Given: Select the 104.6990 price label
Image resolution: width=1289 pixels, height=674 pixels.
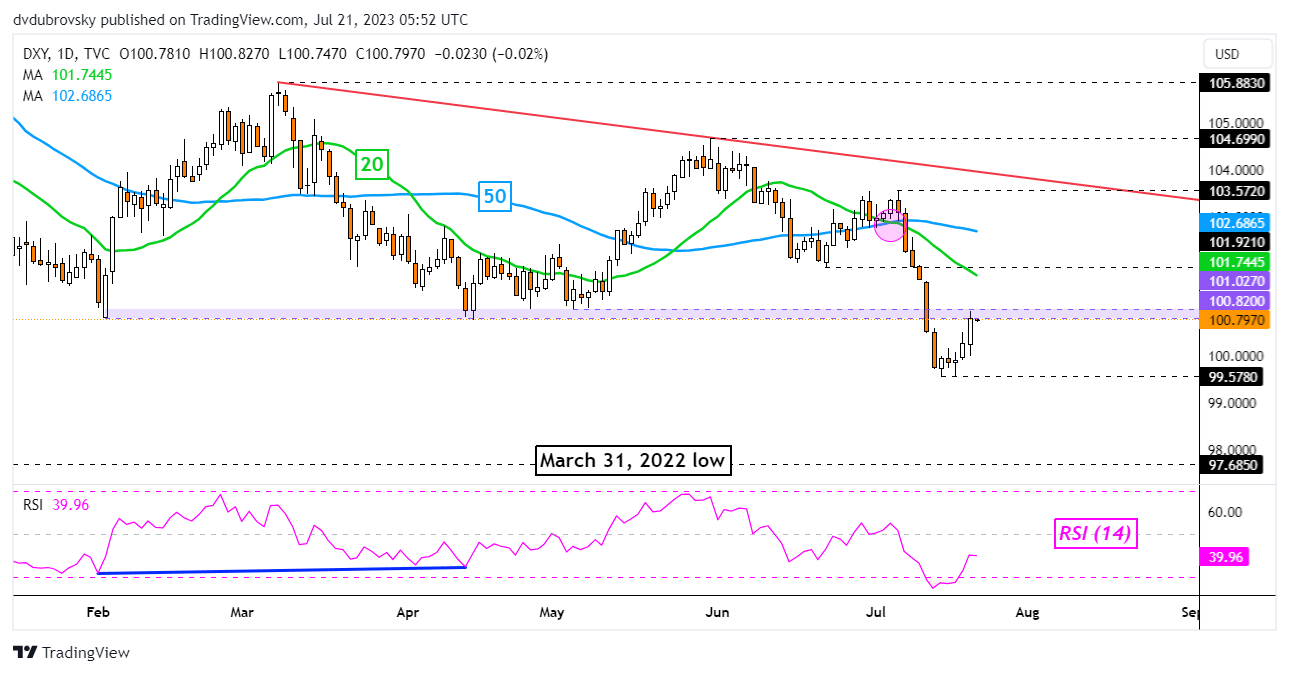Looking at the screenshot, I should point(1235,138).
